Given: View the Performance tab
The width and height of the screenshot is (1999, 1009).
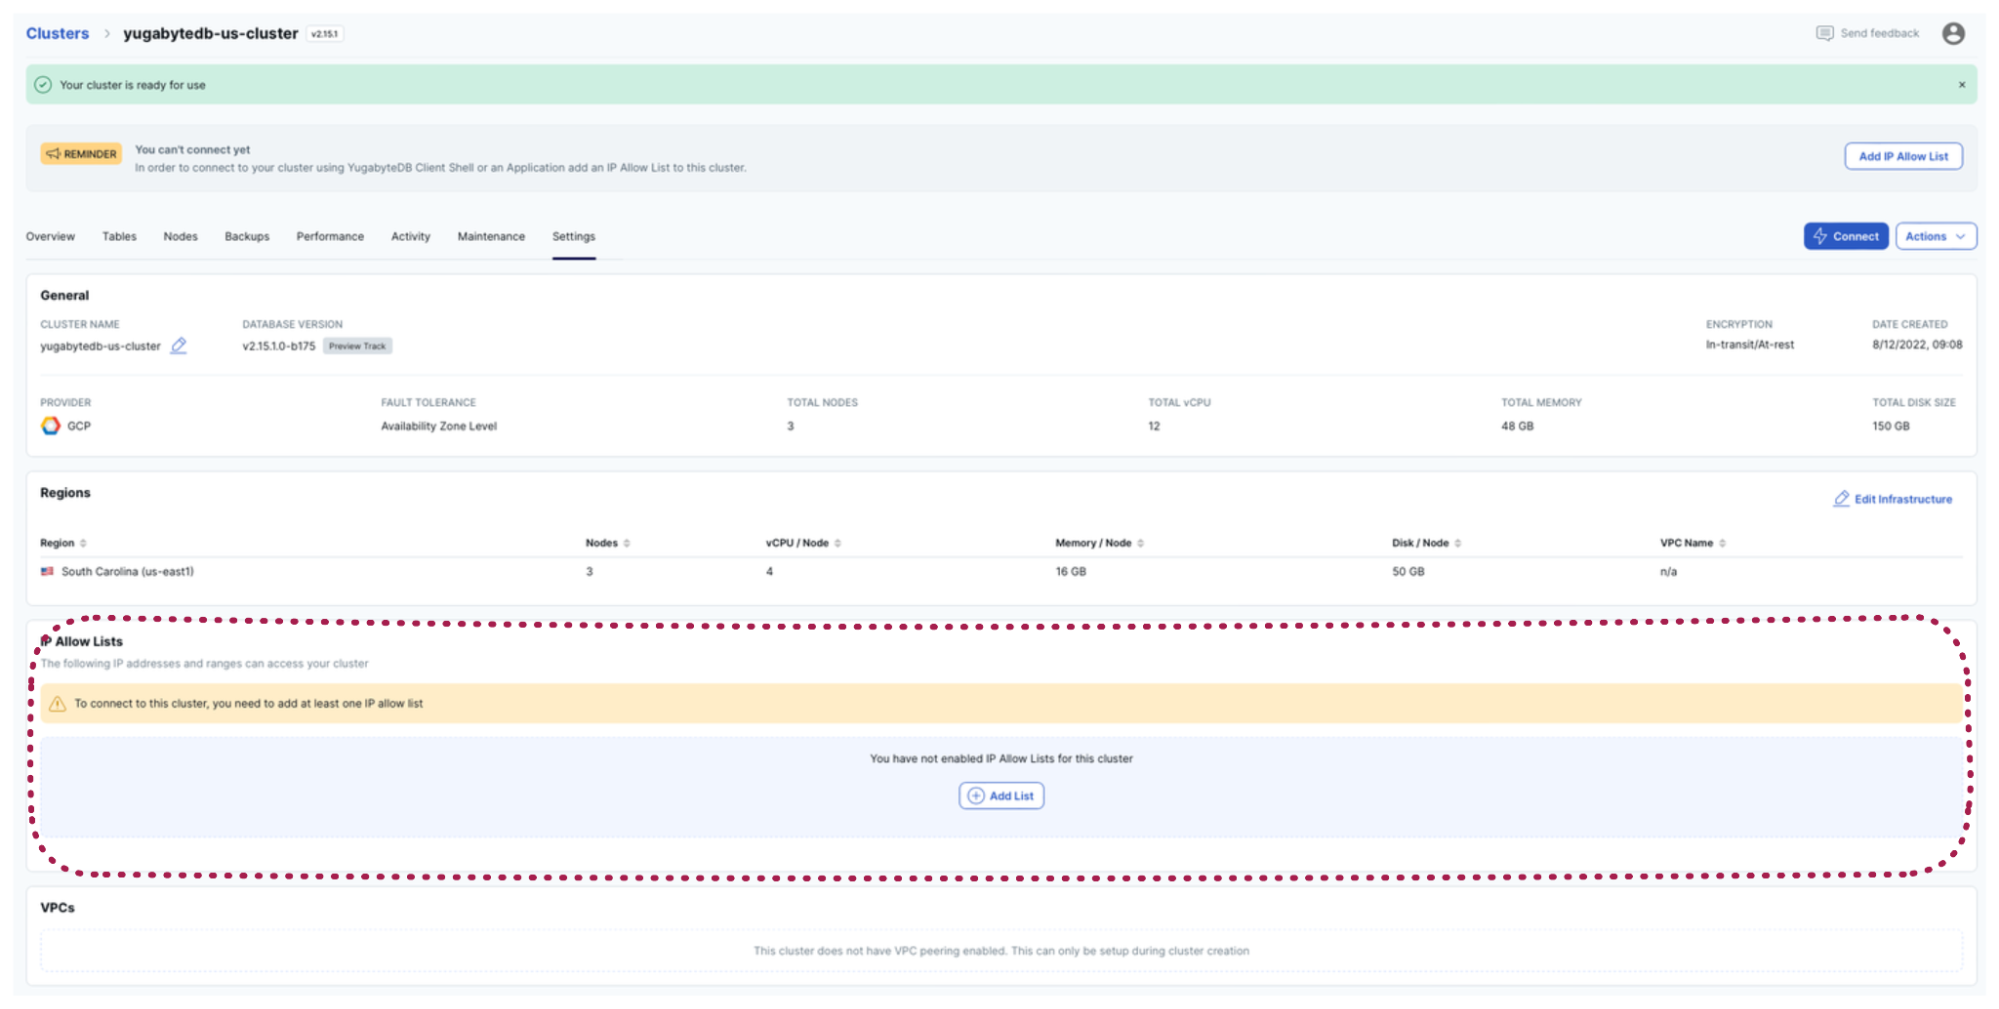Looking at the screenshot, I should (x=330, y=236).
